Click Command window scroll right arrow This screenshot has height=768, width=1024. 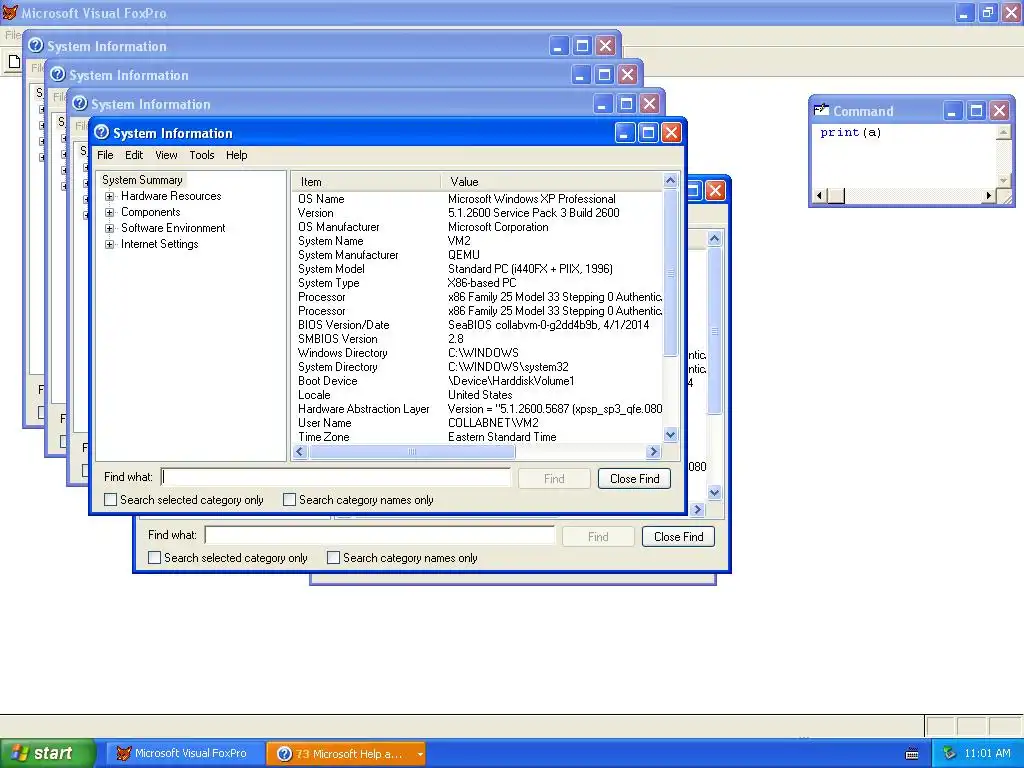(989, 195)
